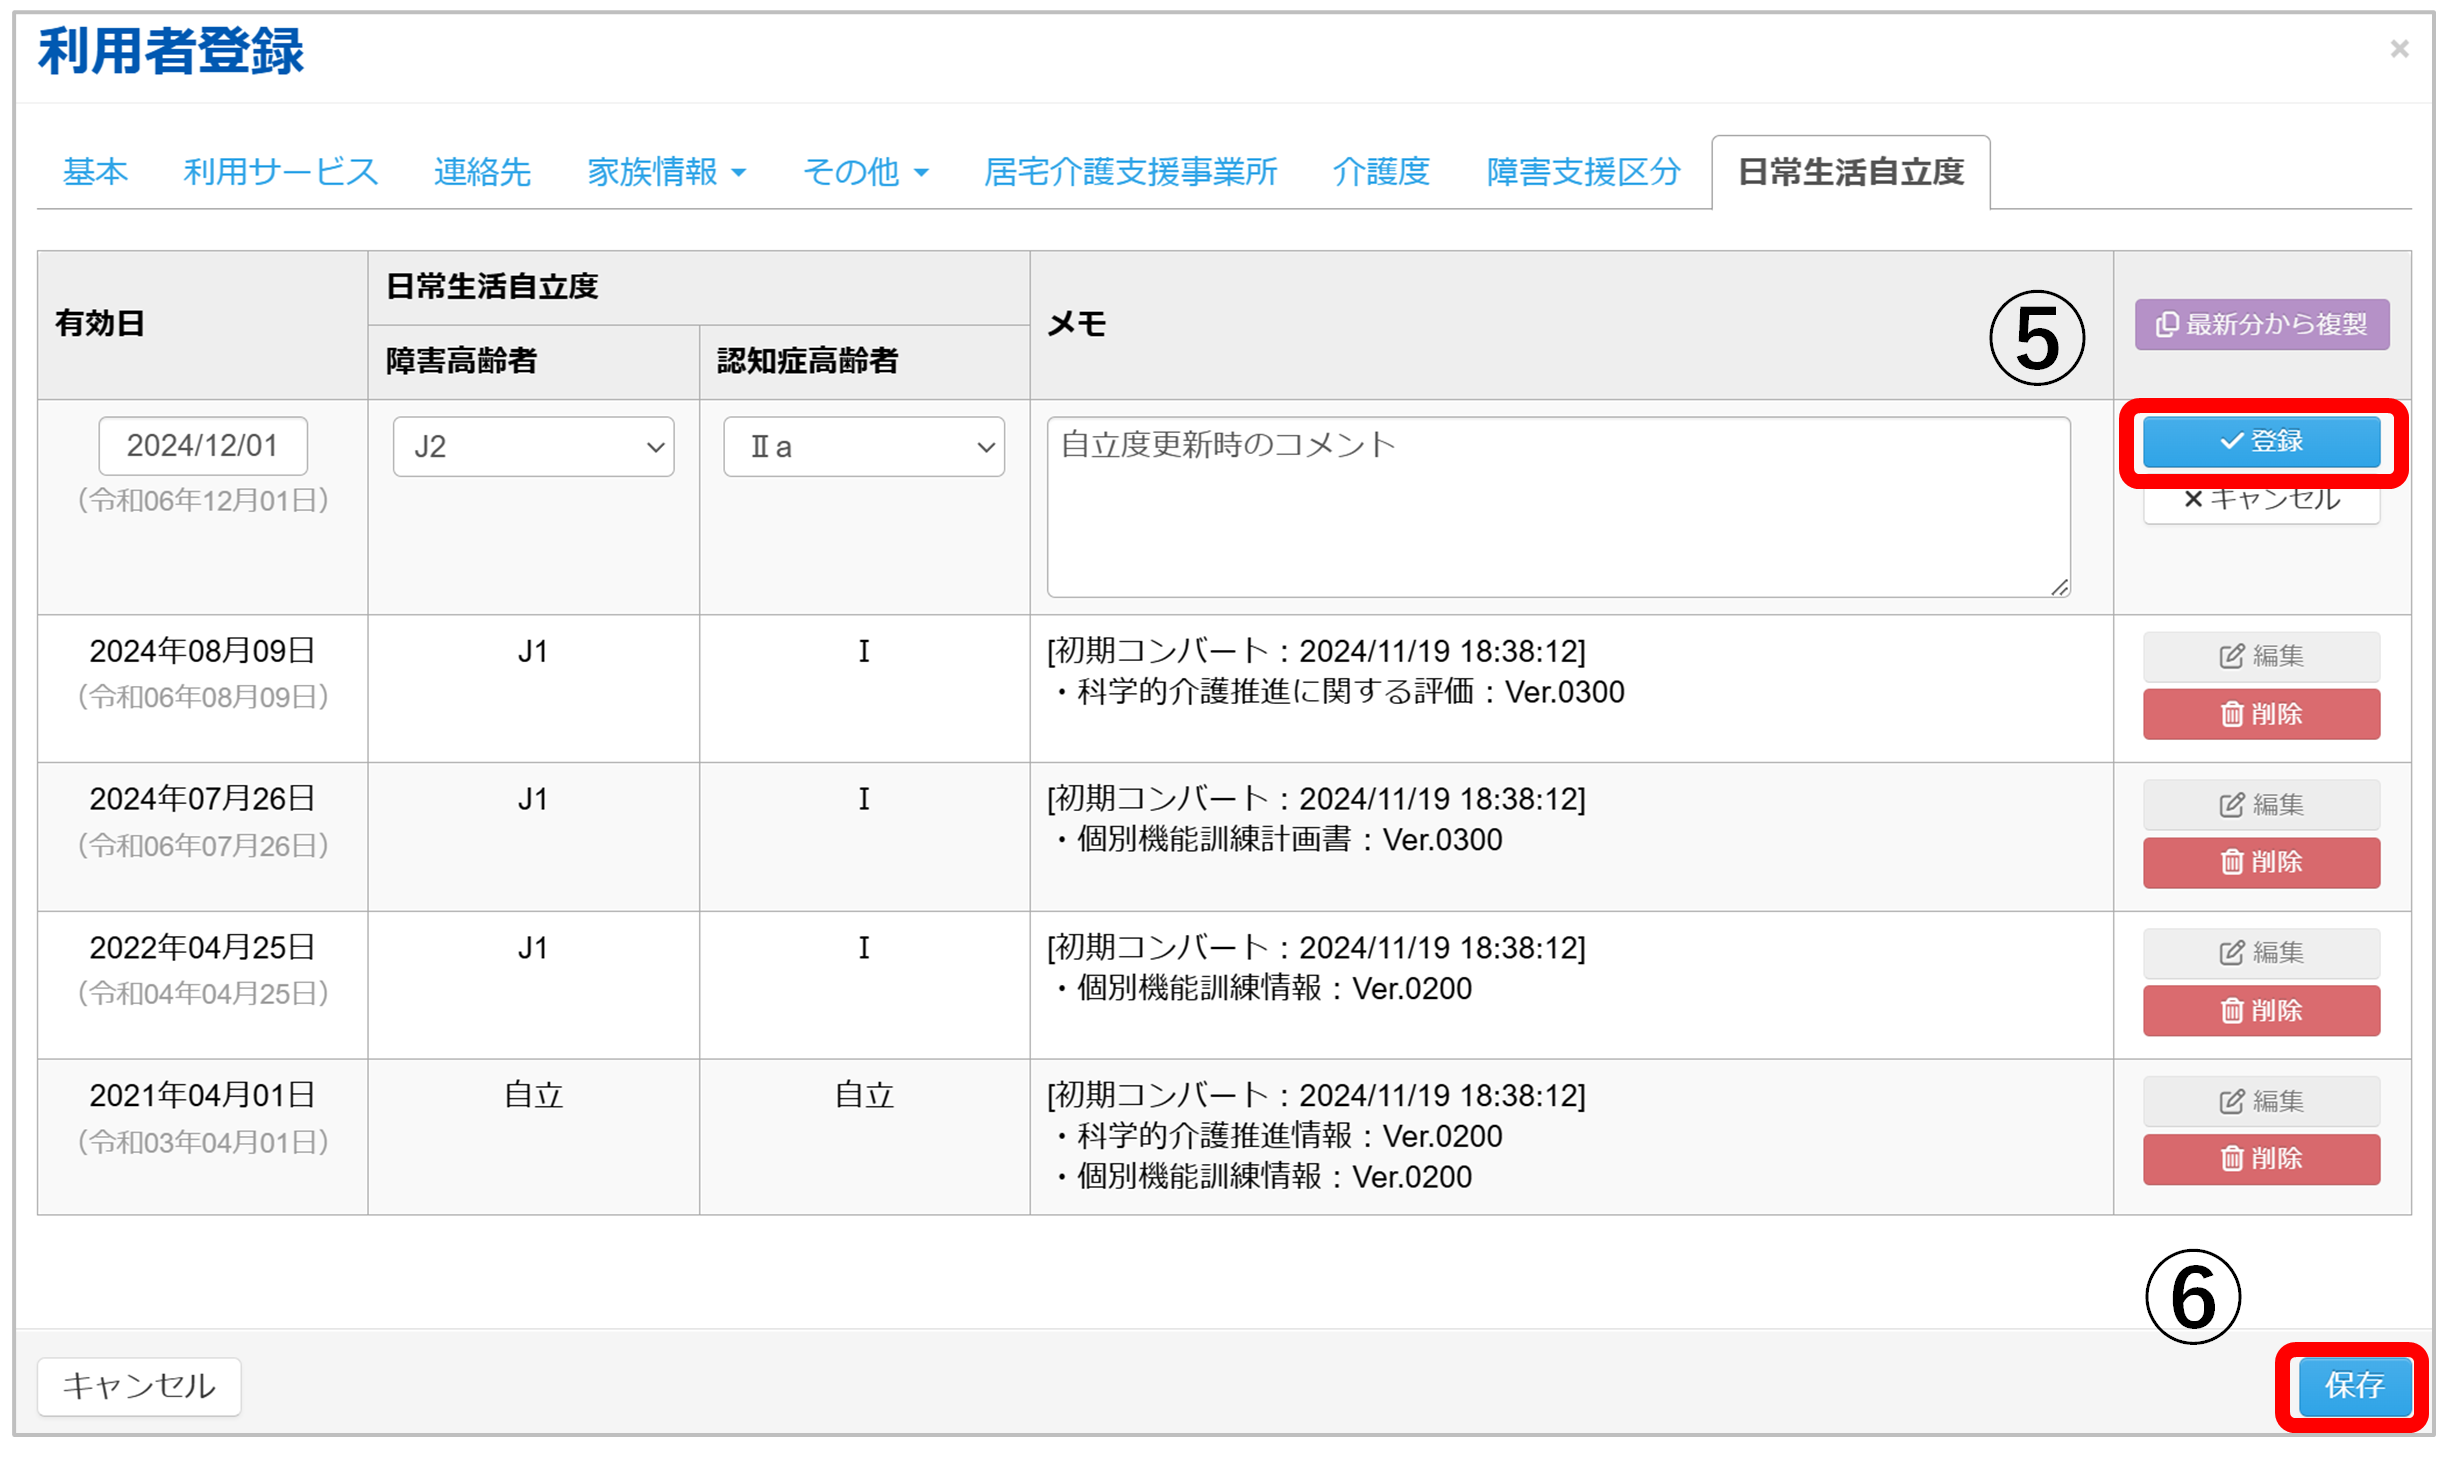Viewport: 2453px width, 1457px height.
Task: Open the 認知症高齢者 Ⅱa dropdown
Action: point(863,446)
